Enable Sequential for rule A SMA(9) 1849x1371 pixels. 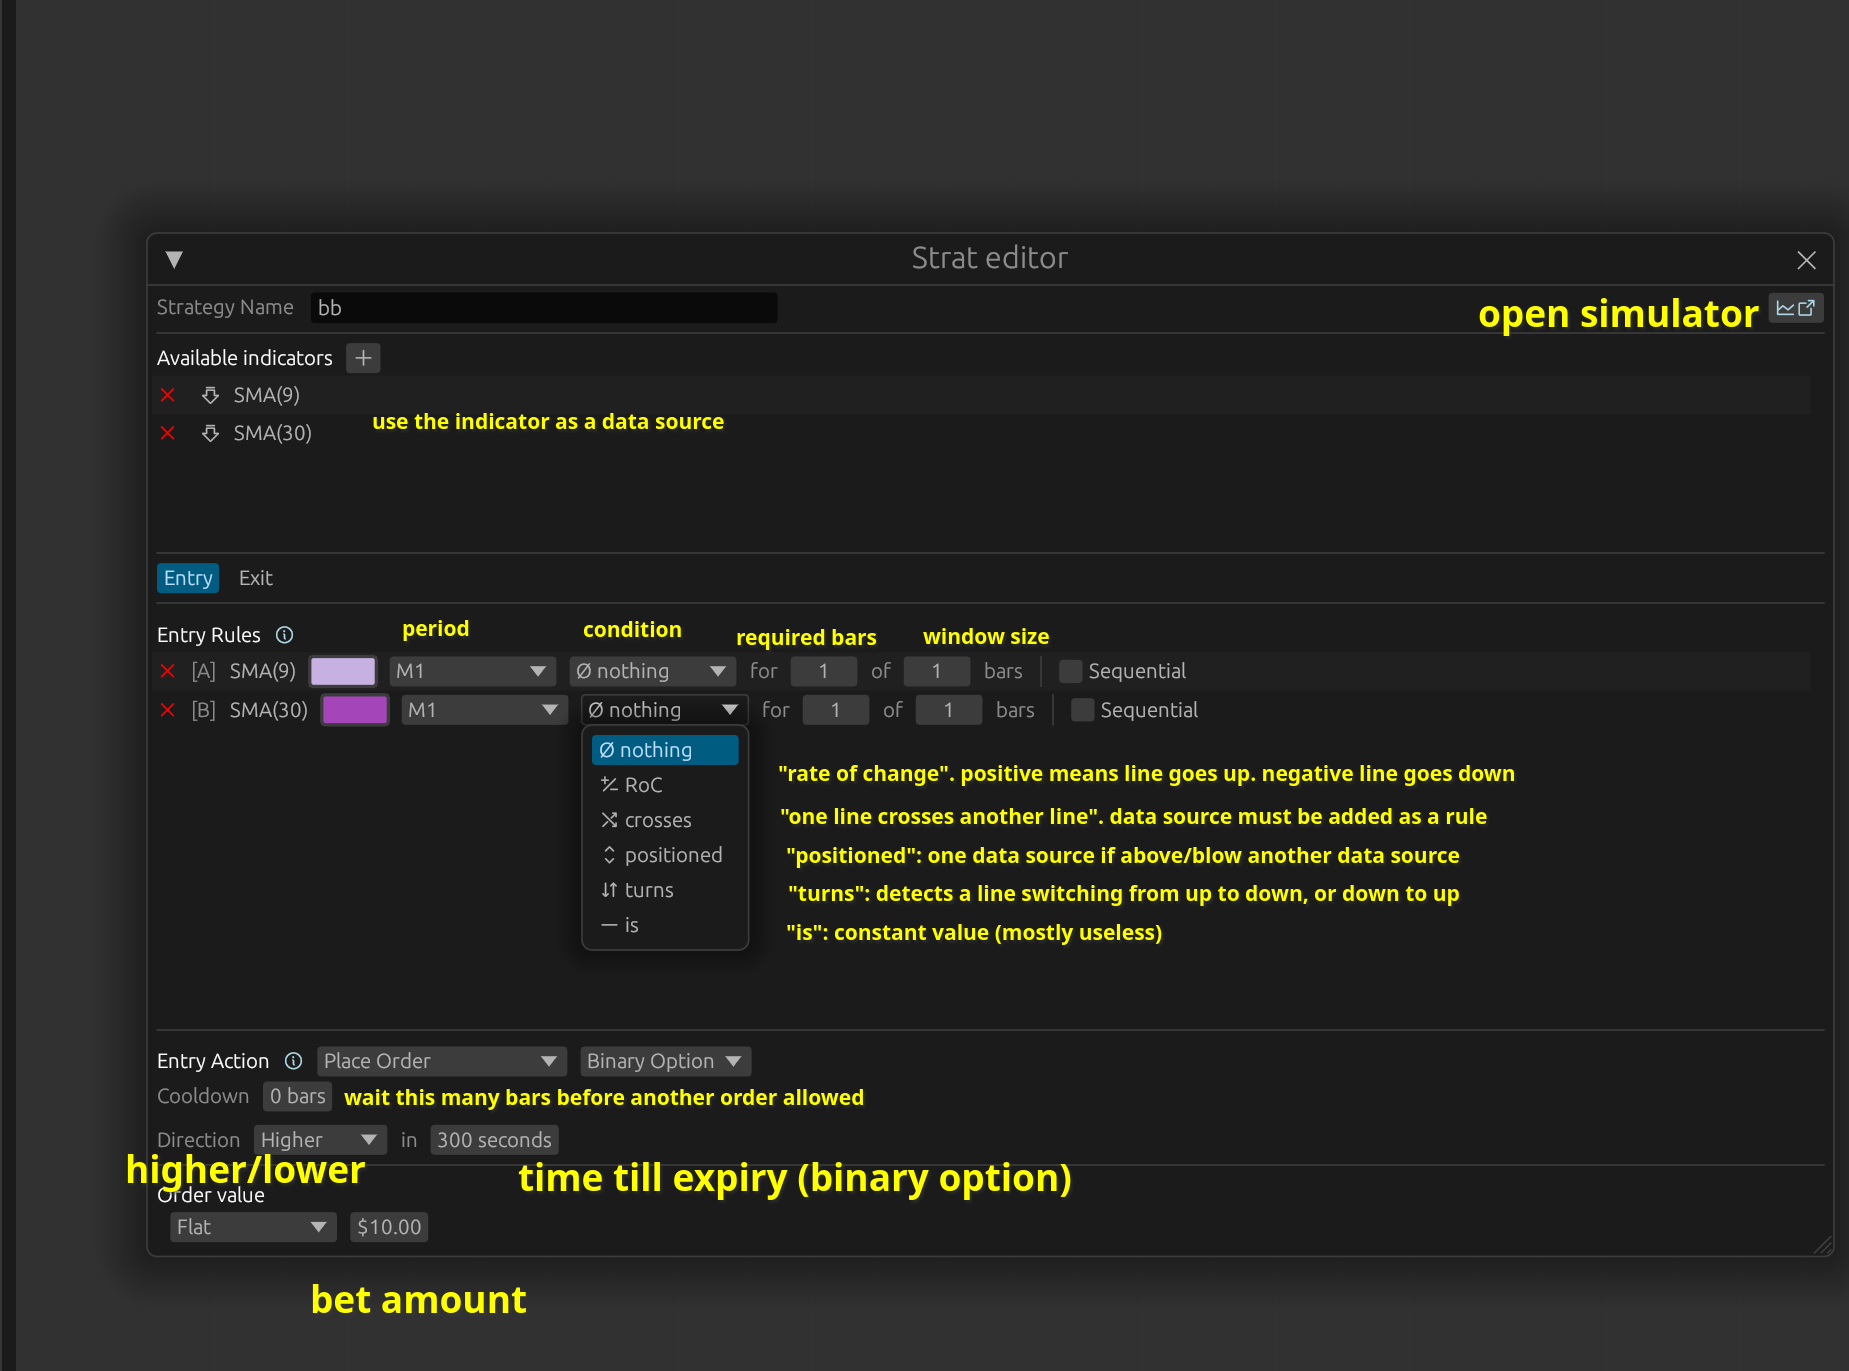(x=1070, y=671)
